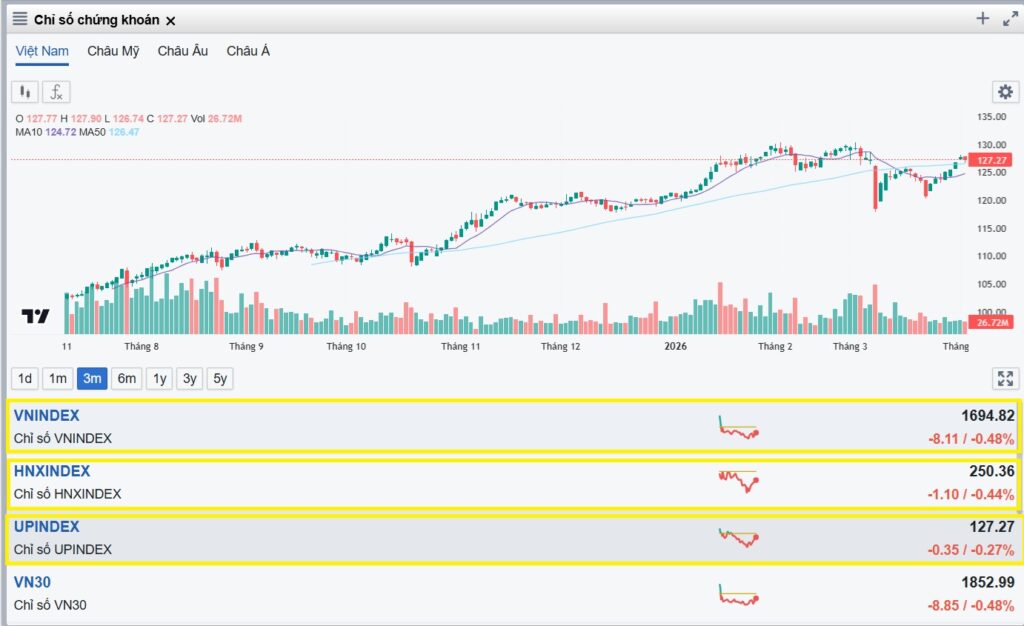This screenshot has height=626, width=1024.
Task: Switch to the Châu Âu tab
Action: [x=182, y=51]
